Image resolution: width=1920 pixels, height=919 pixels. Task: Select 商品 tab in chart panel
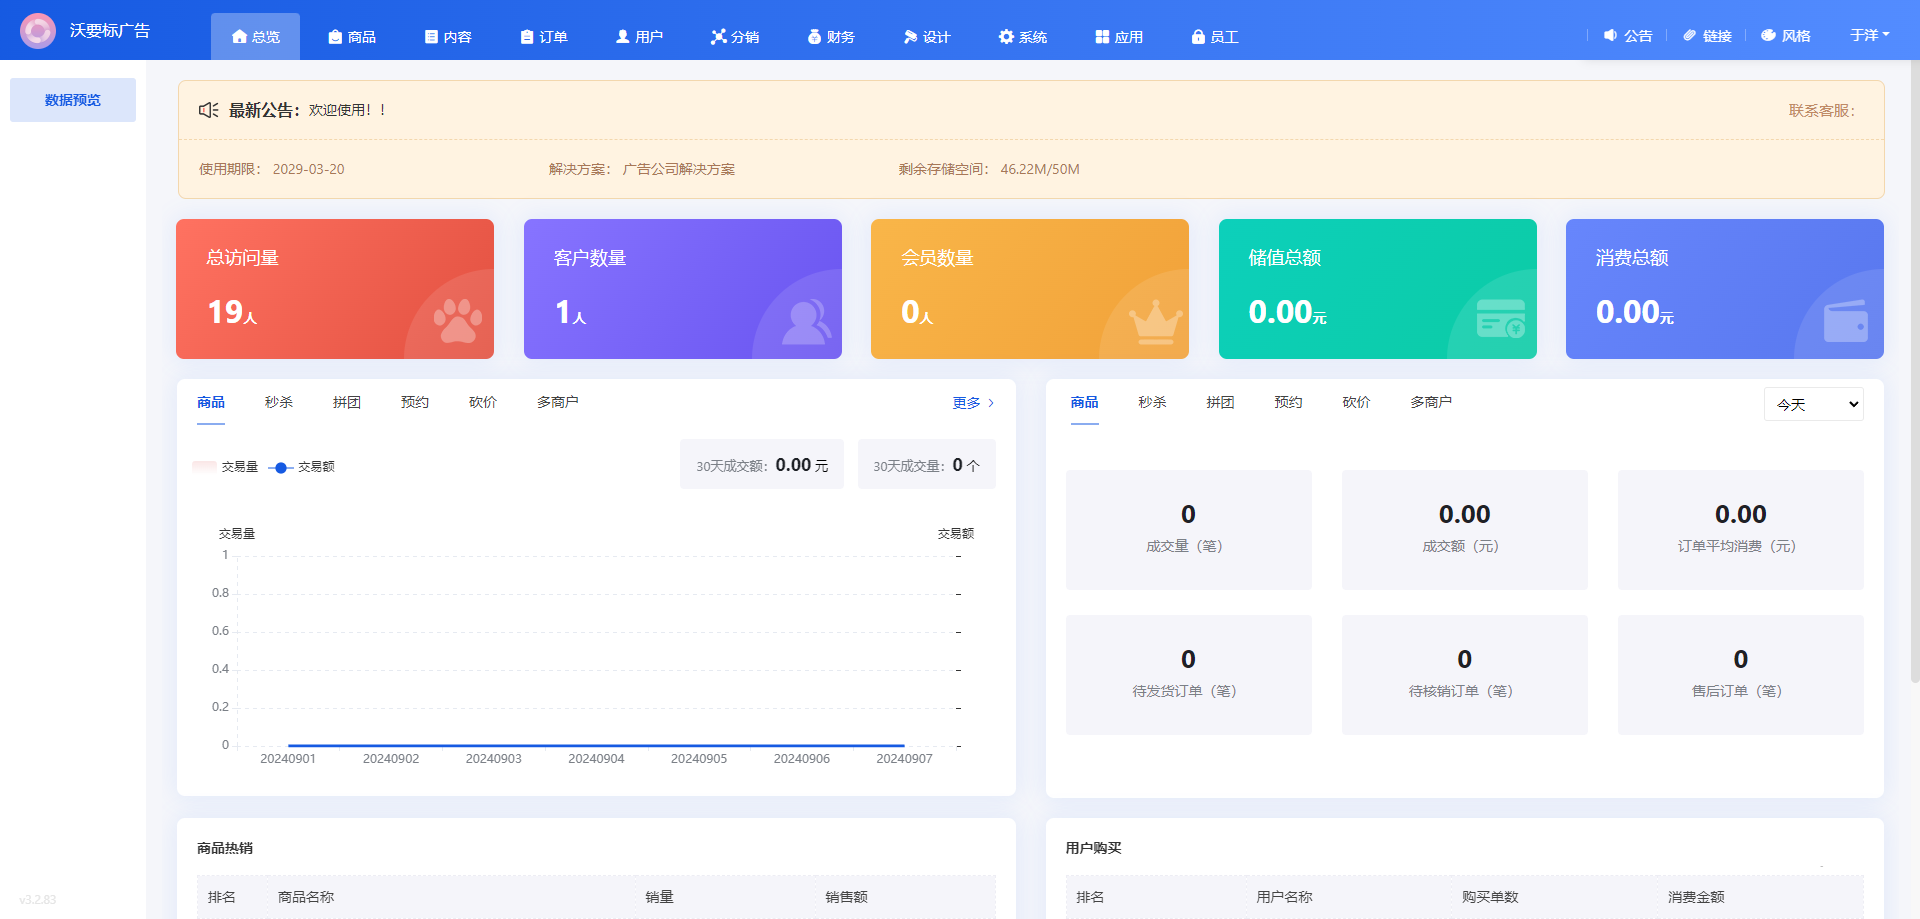(x=211, y=402)
